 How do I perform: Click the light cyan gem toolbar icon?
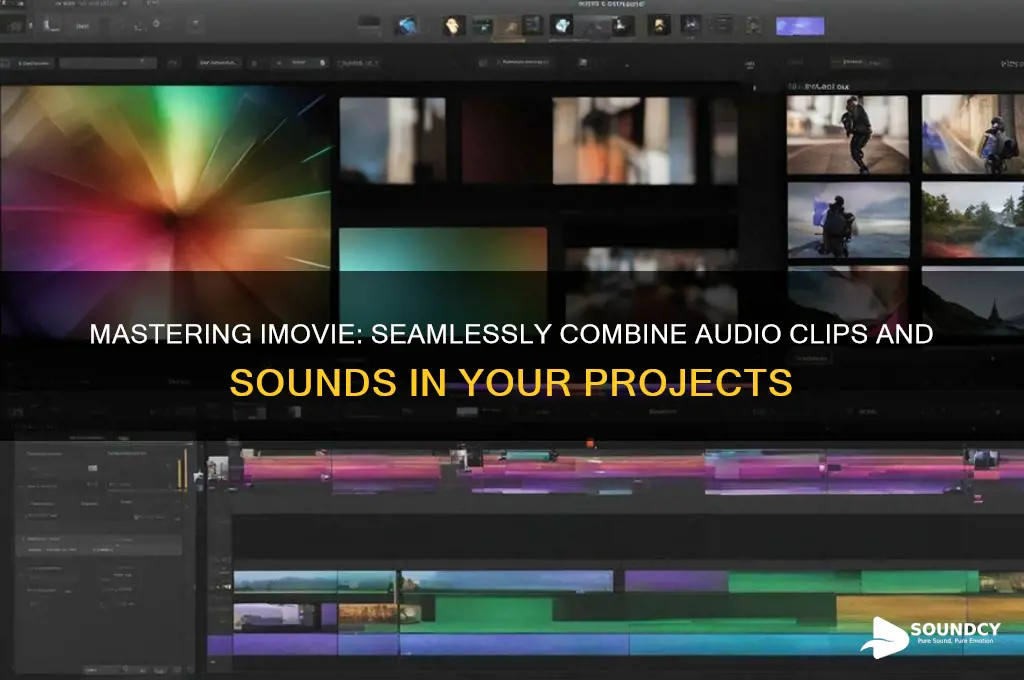[562, 25]
